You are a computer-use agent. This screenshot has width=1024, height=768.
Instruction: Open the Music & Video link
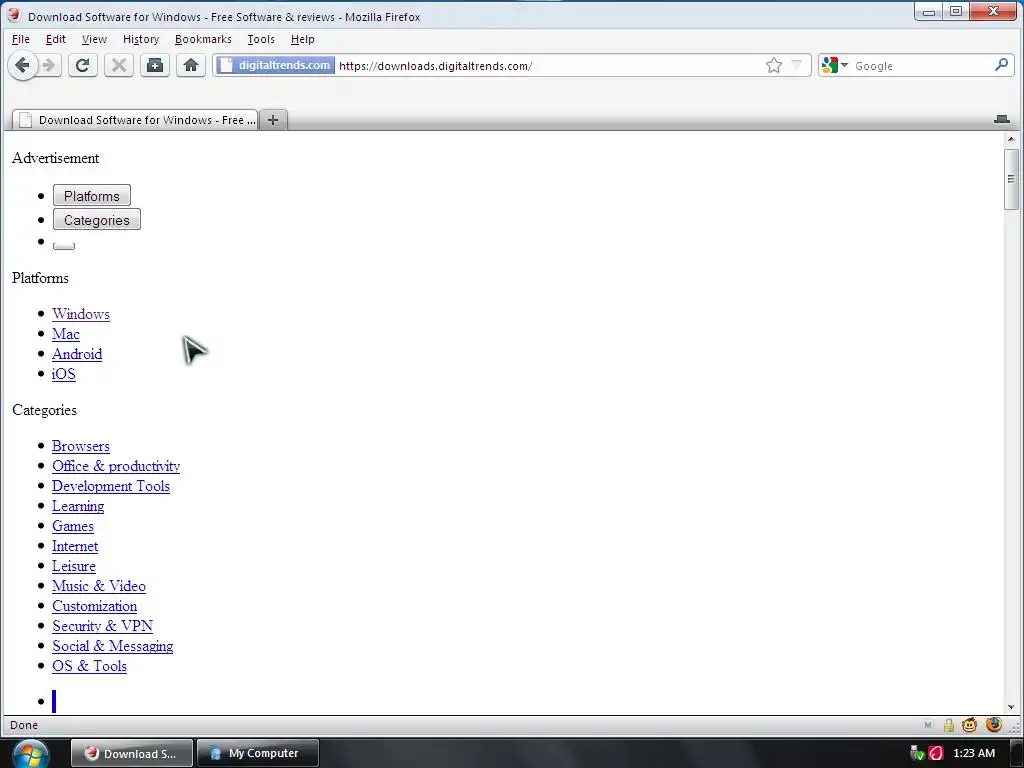pyautogui.click(x=99, y=586)
